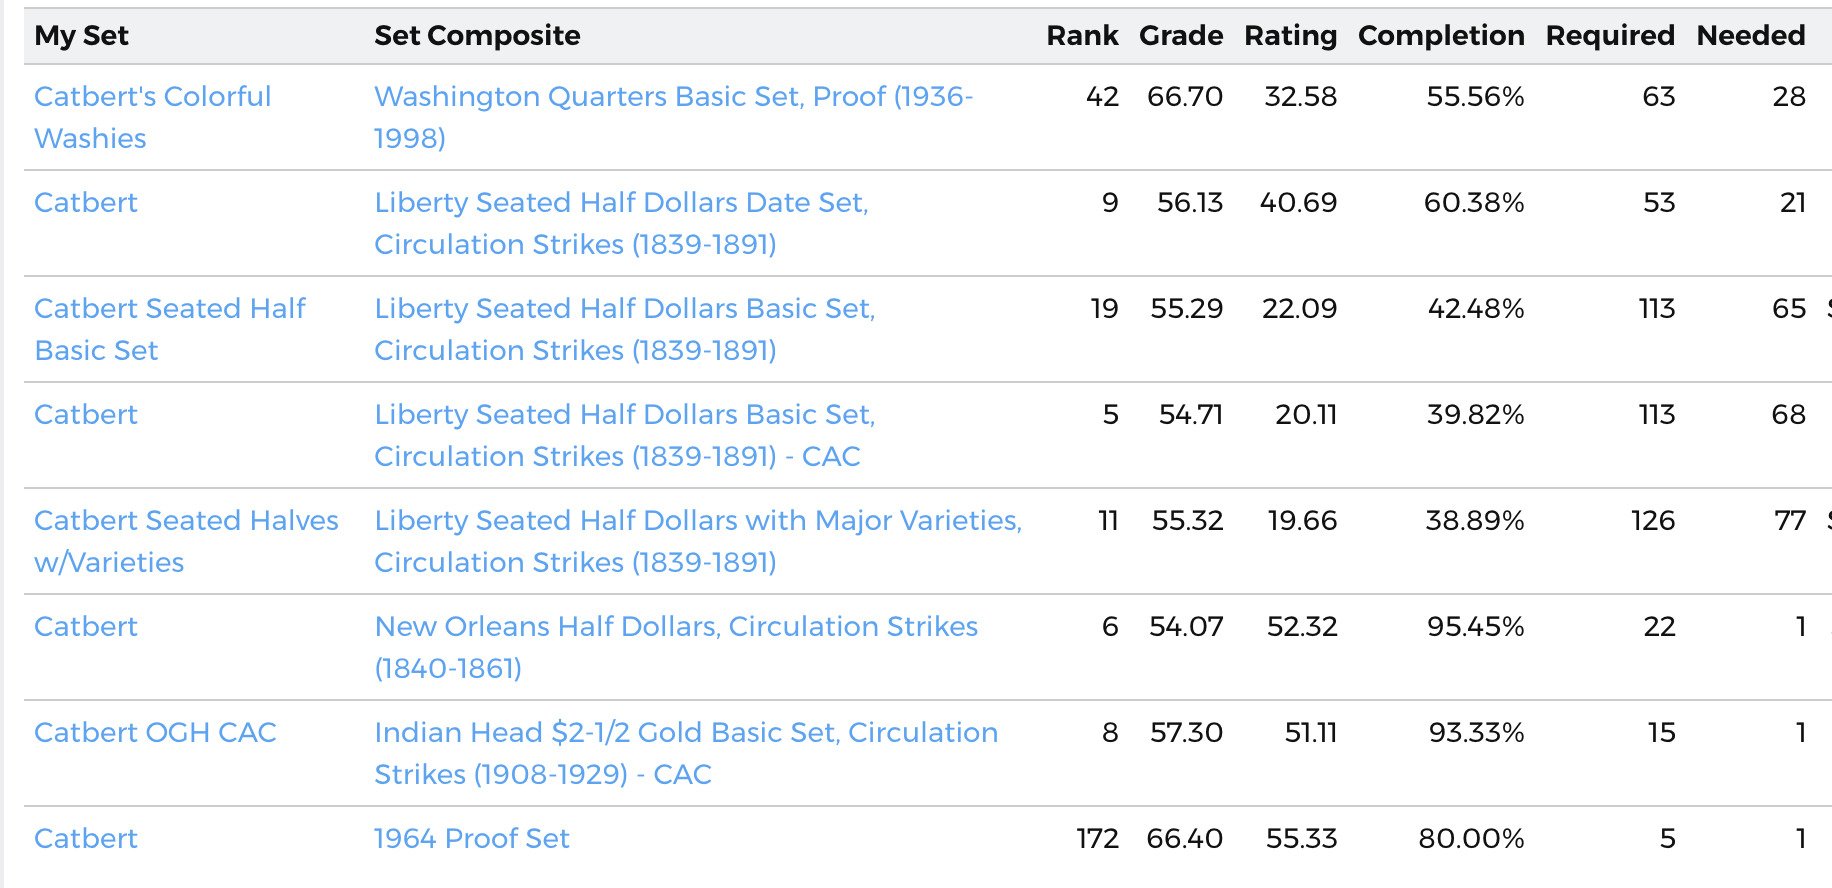
Task: Open New Orleans Half Dollars composite link
Action: (x=676, y=647)
